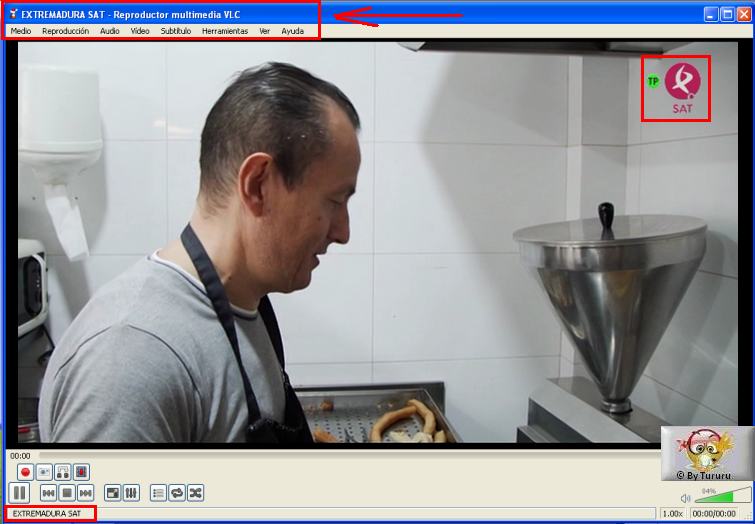This screenshot has height=524, width=755.
Task: Toggle the loop/repeat mode button
Action: pyautogui.click(x=177, y=493)
